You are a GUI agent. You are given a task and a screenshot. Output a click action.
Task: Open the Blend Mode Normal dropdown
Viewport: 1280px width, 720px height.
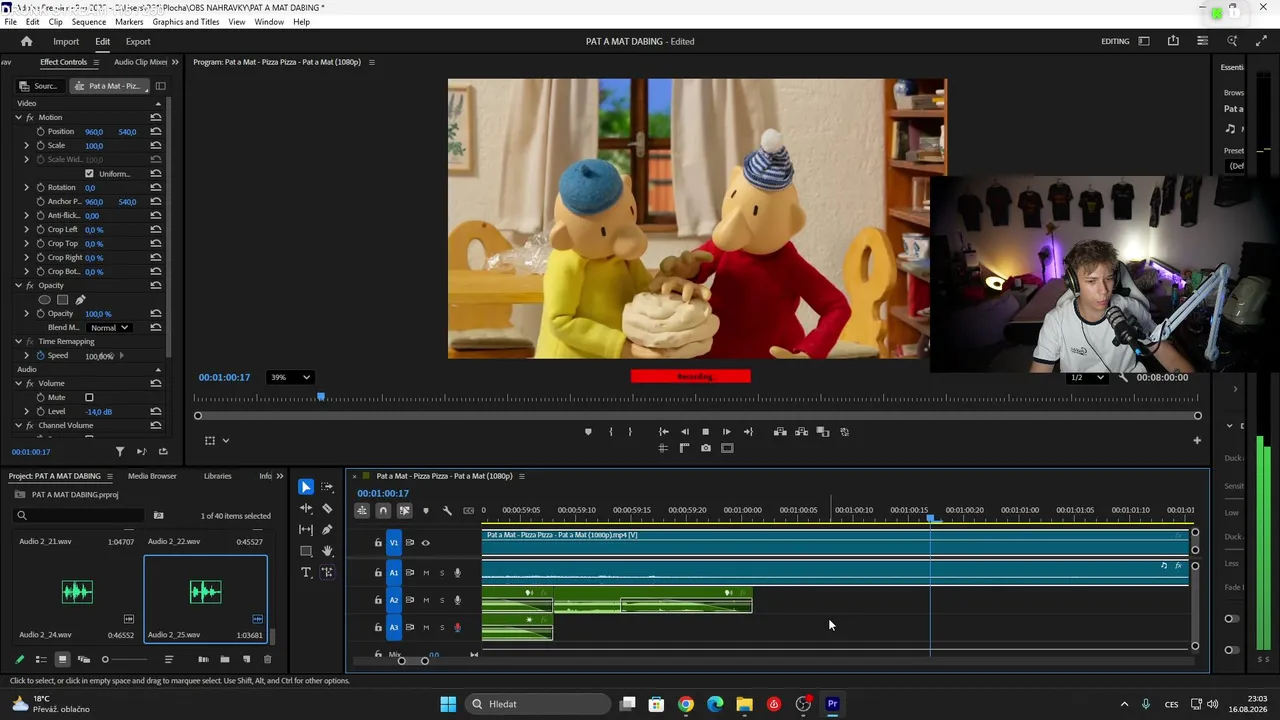(x=109, y=327)
